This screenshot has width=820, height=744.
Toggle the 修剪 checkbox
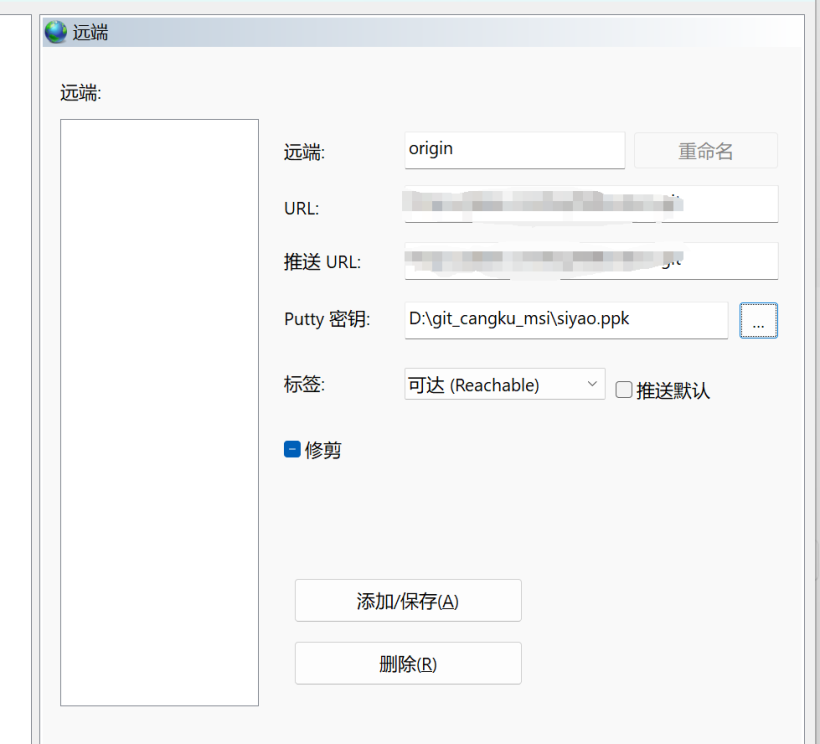(x=293, y=450)
